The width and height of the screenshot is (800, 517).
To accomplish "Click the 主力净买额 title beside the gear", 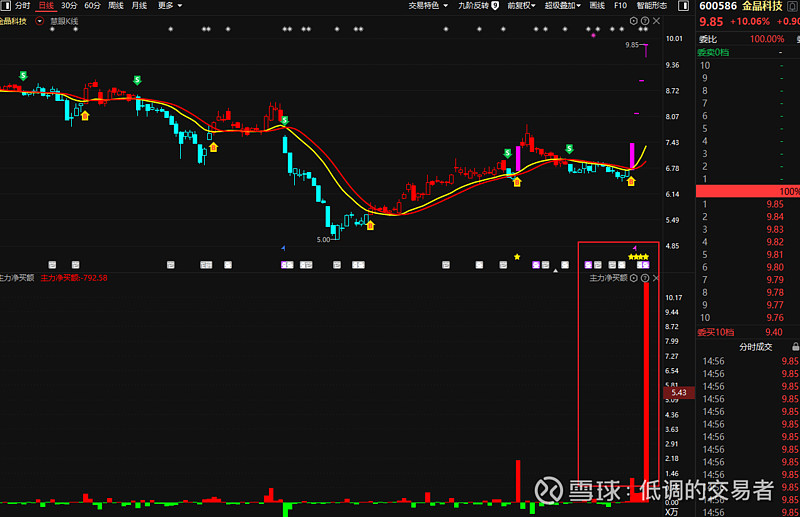I will [608, 278].
